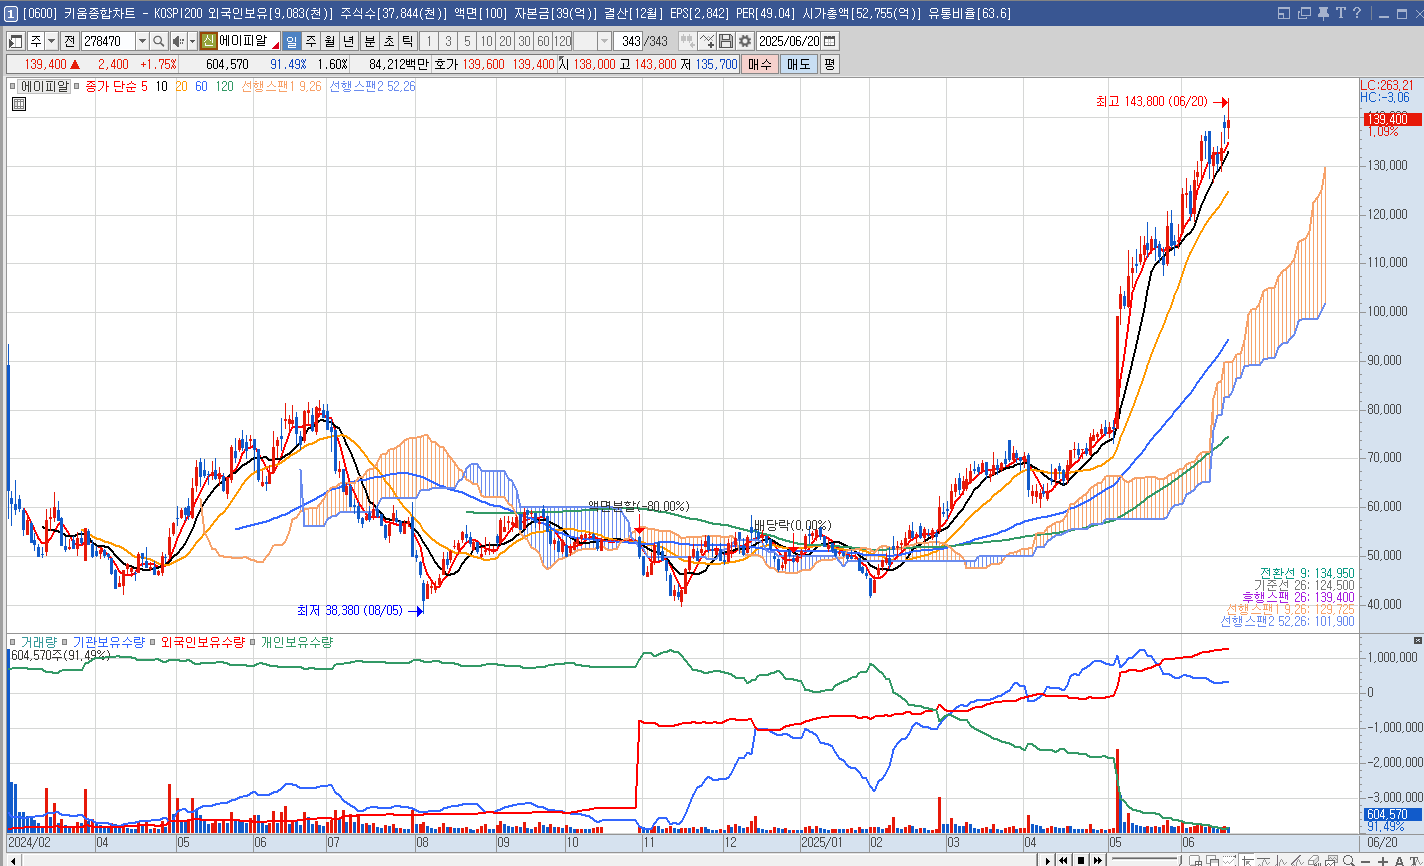Viewport: 1424px width, 866px height.
Task: Click the eraser icon on bottom bar
Action: [x=1313, y=860]
